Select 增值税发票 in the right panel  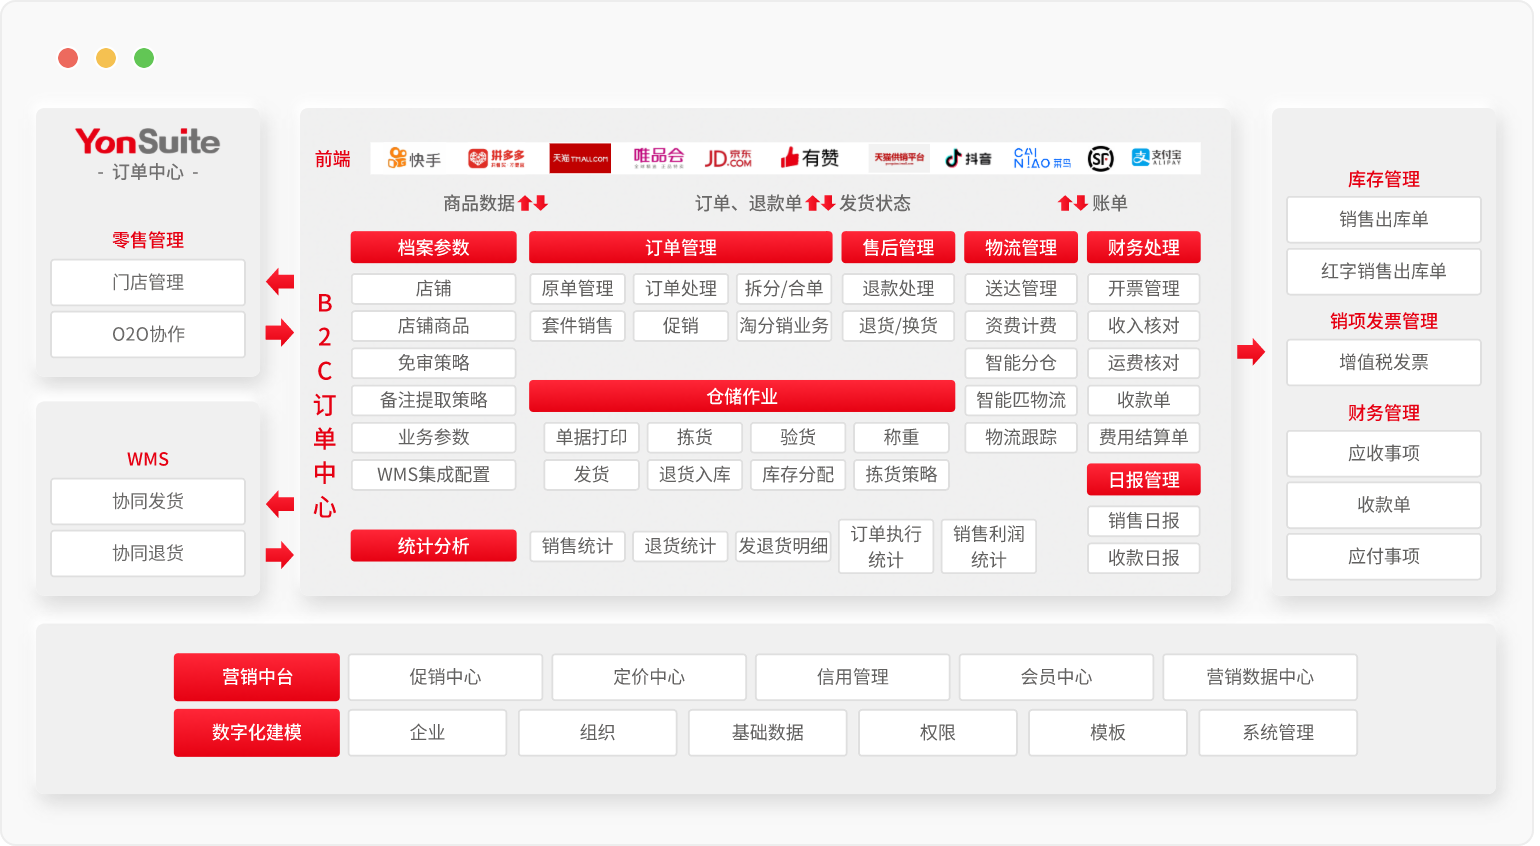coord(1383,362)
